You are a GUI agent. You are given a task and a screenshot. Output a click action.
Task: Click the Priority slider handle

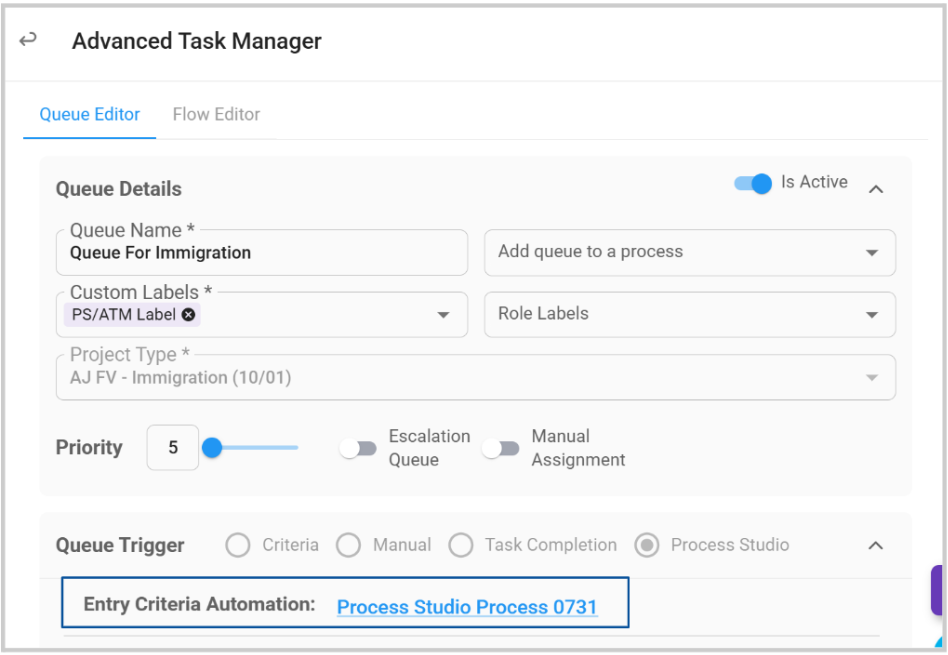pos(212,448)
